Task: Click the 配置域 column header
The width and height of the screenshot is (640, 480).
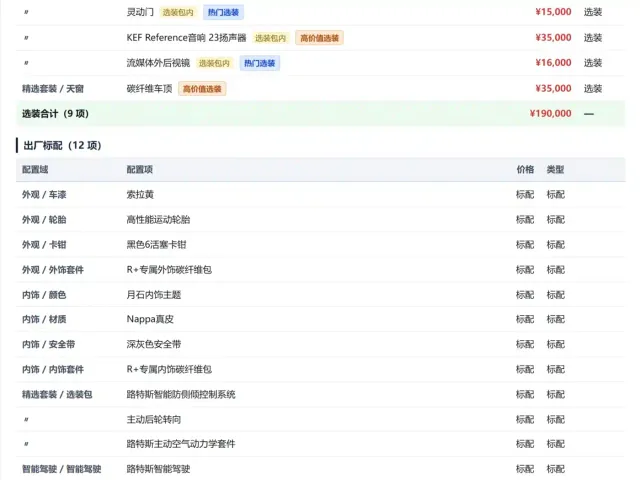Action: tap(35, 169)
